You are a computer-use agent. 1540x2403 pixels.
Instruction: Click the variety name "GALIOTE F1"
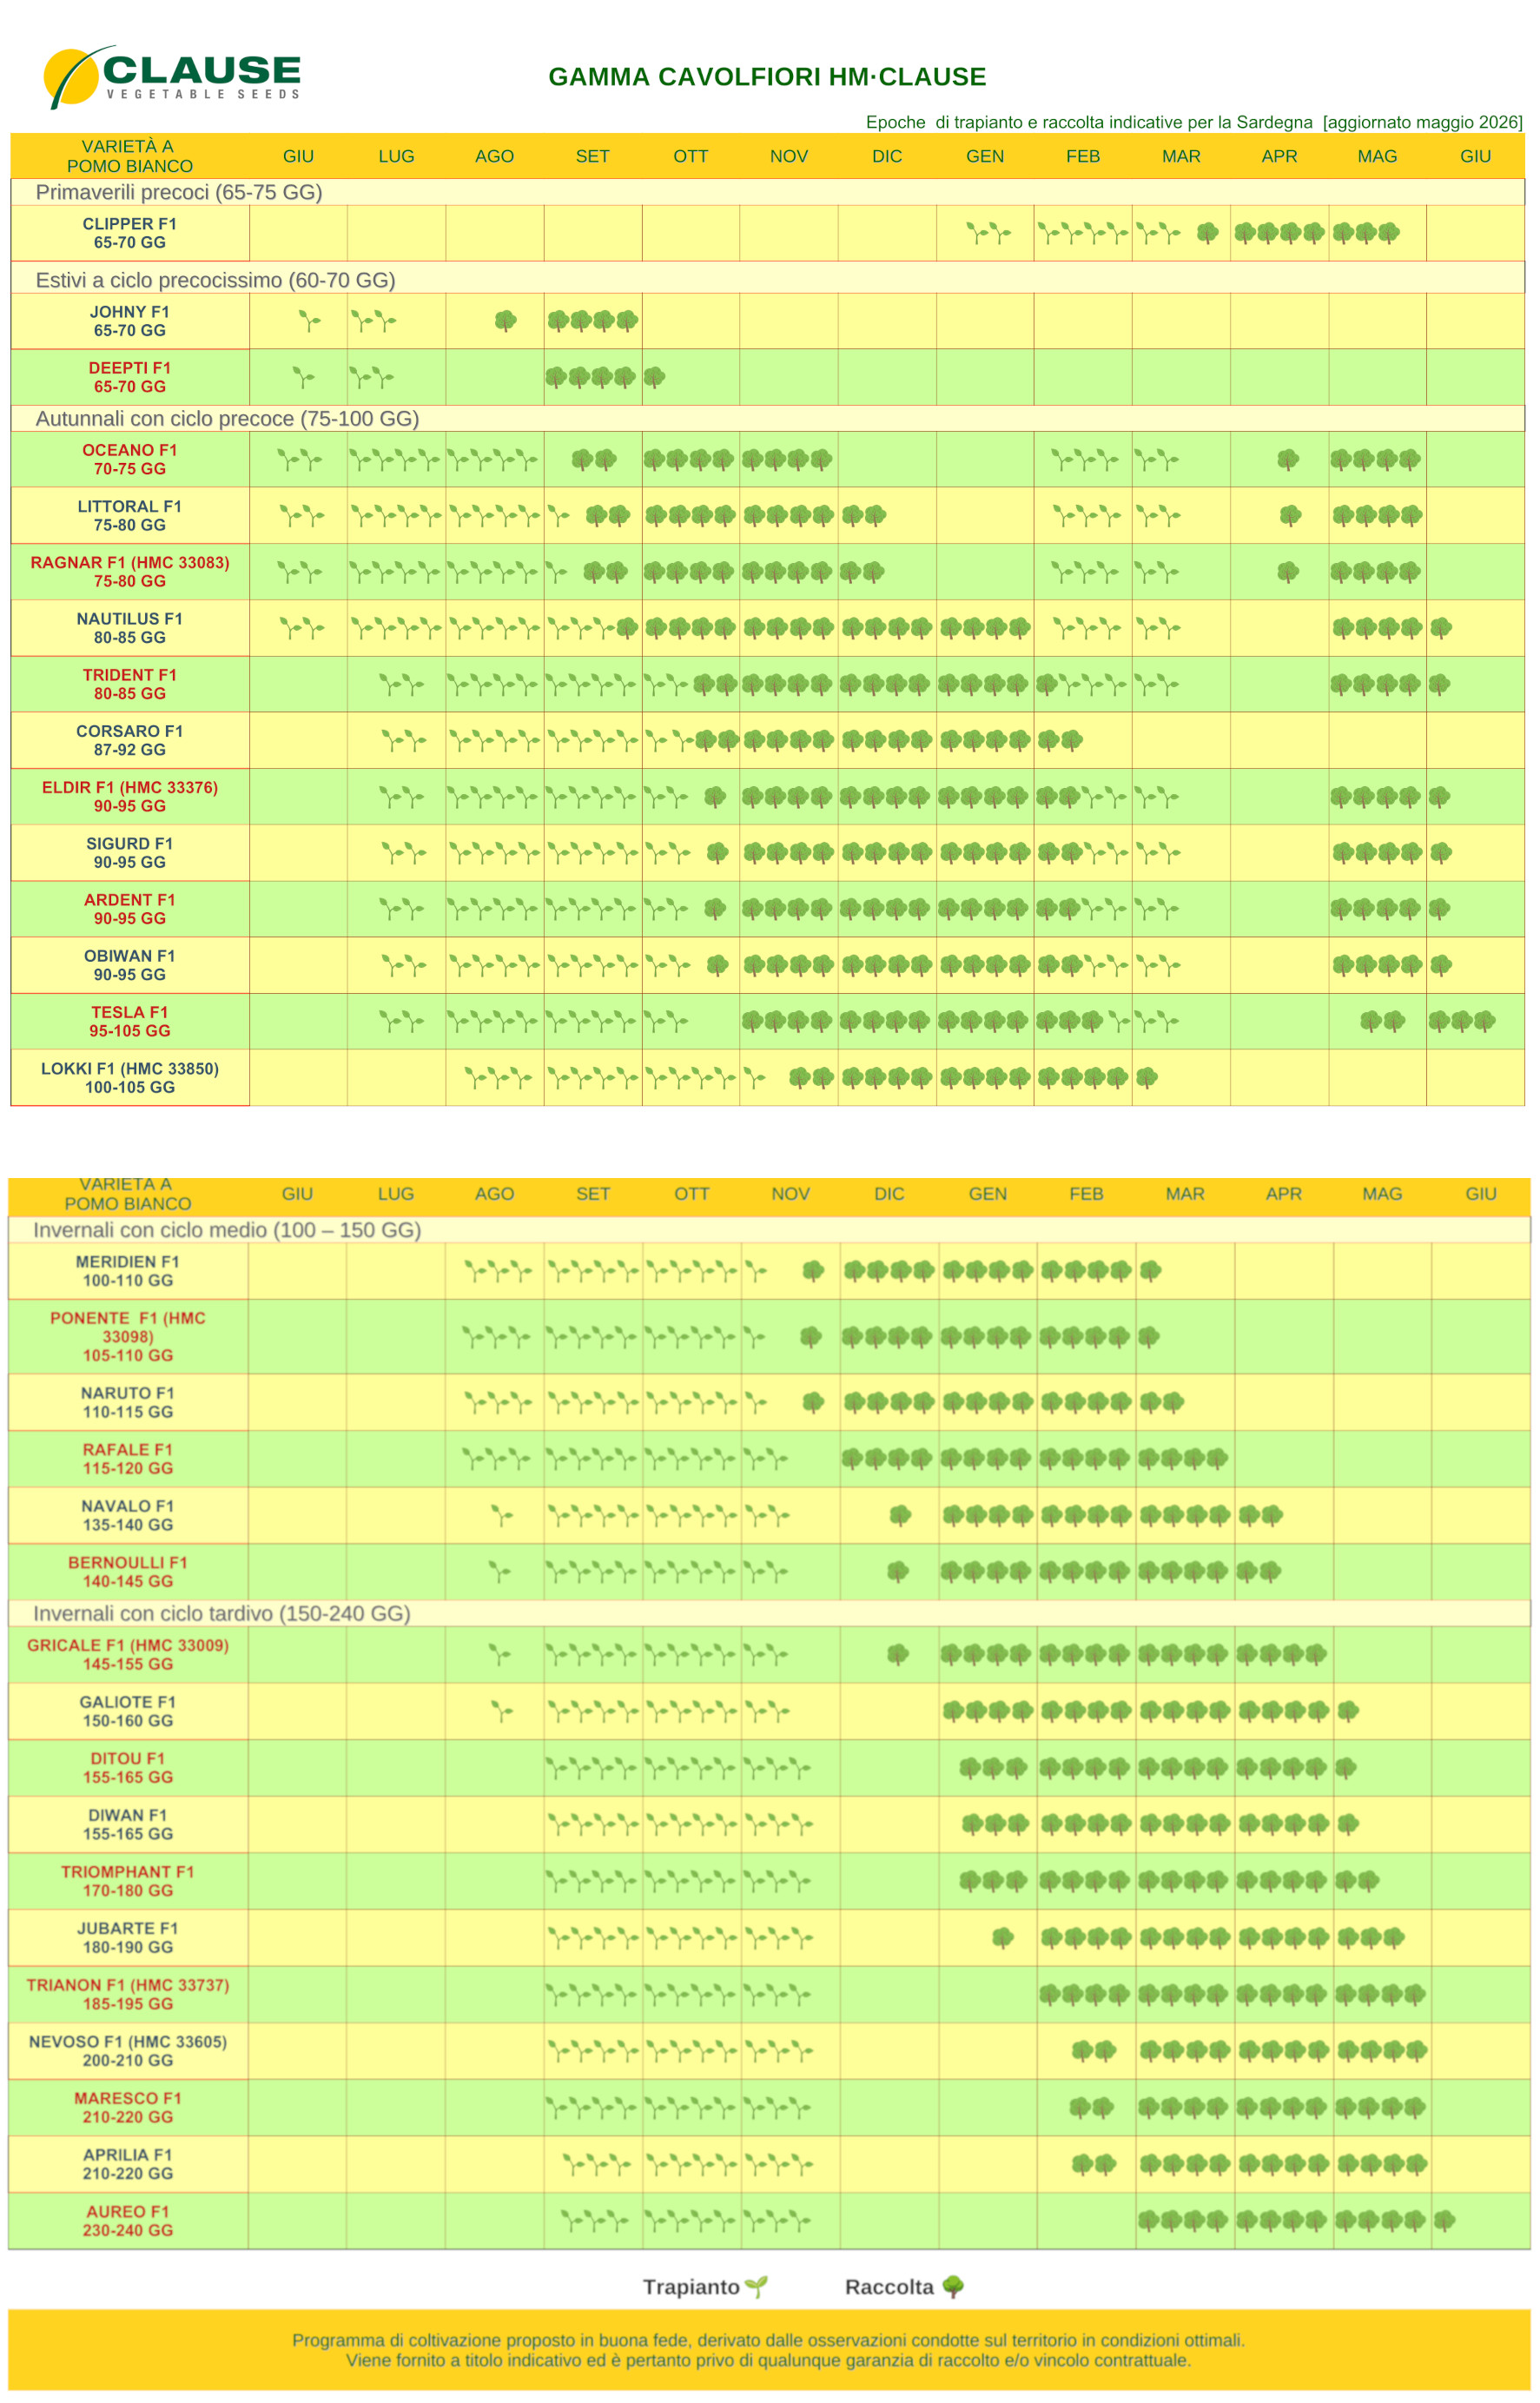tap(128, 1702)
